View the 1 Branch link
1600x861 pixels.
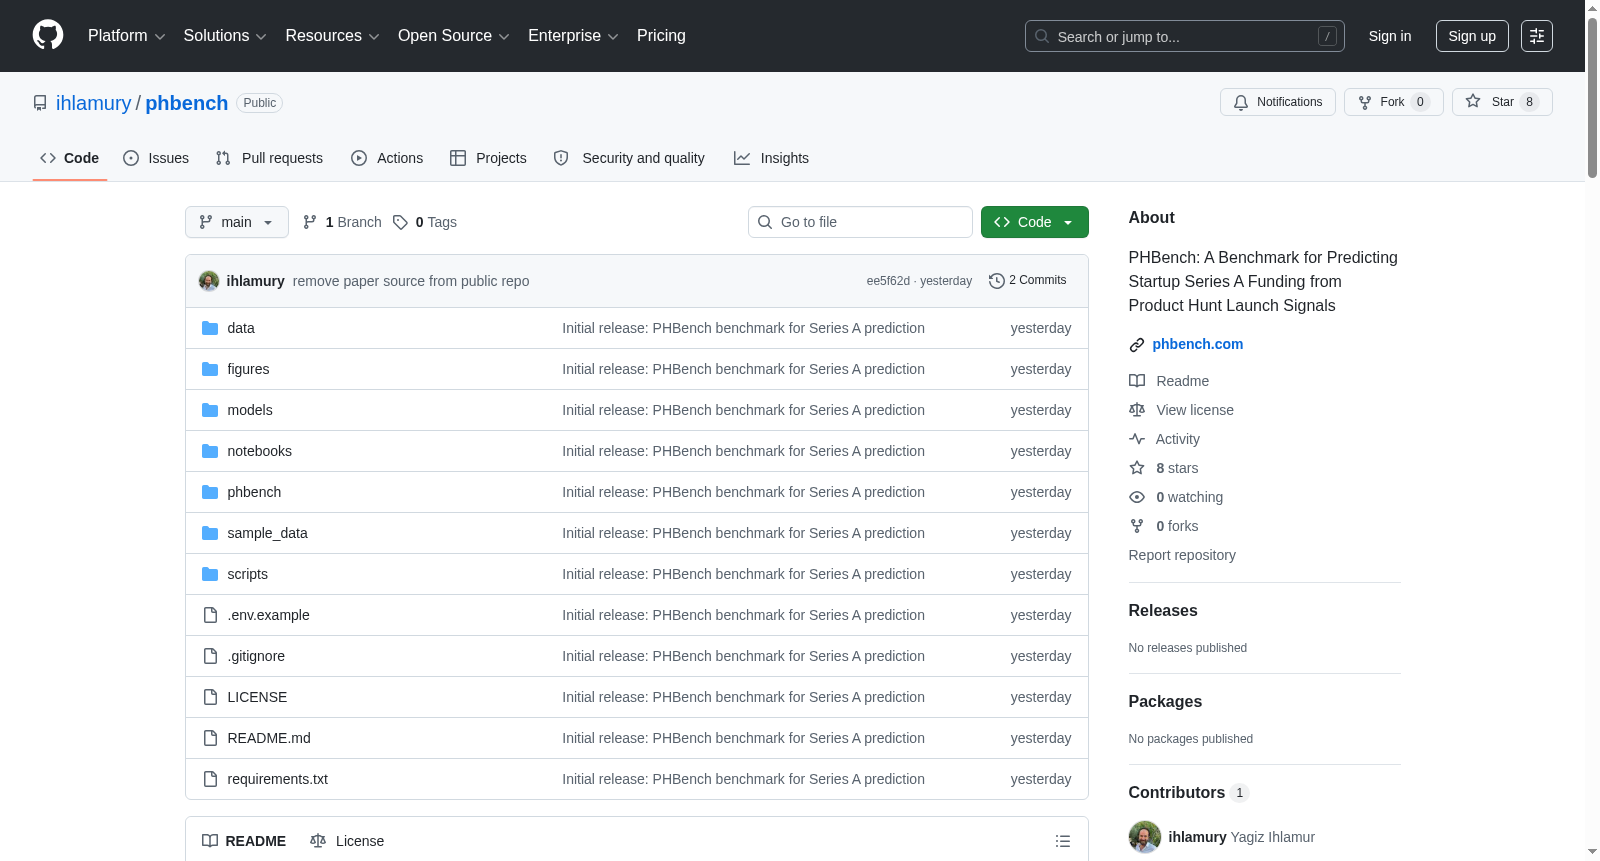pyautogui.click(x=342, y=222)
